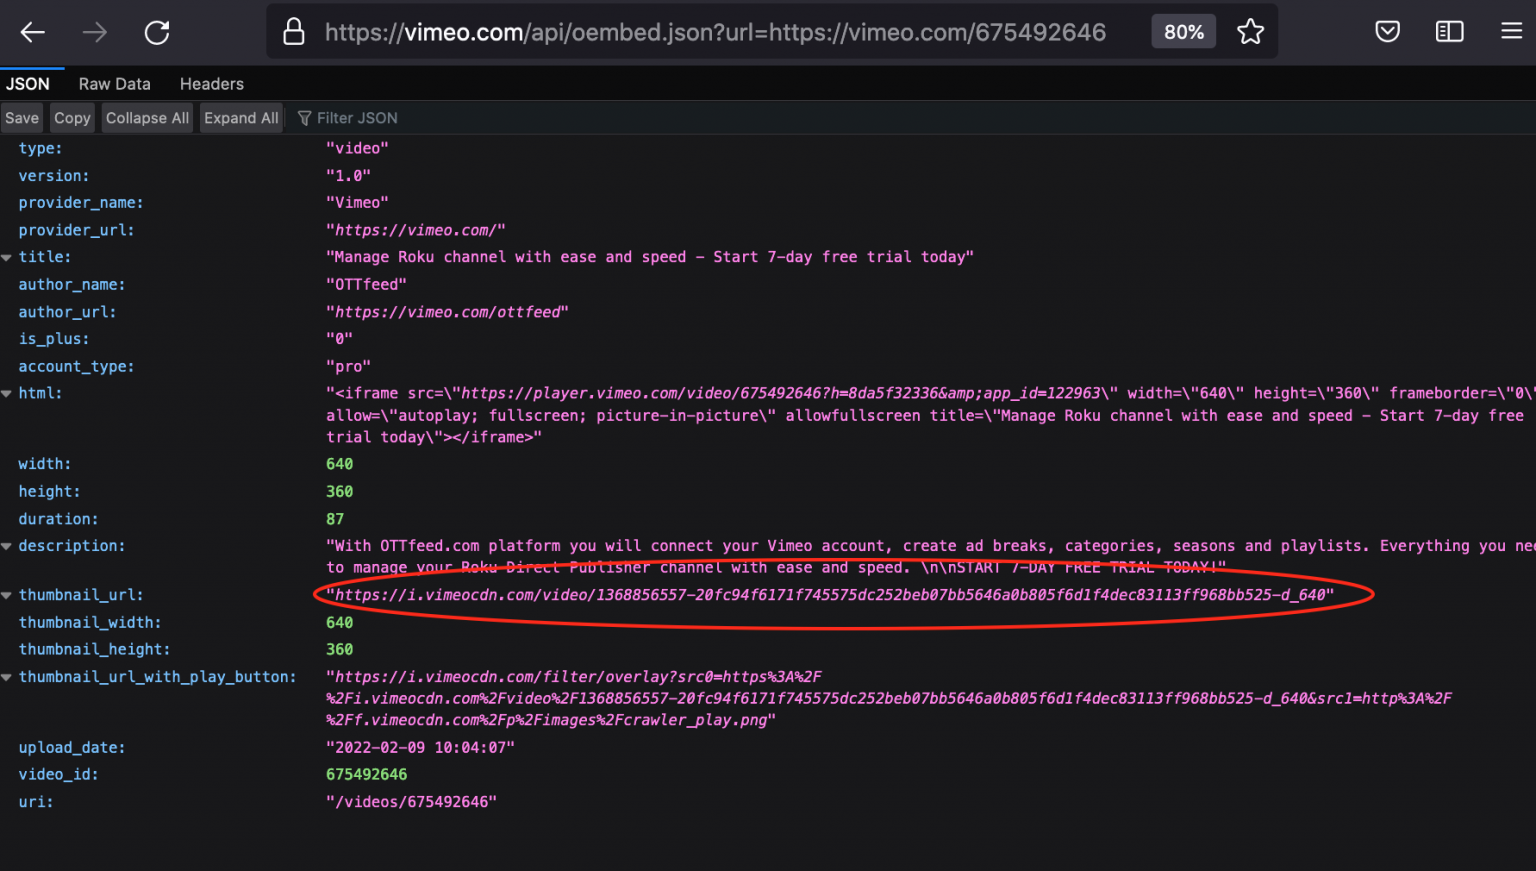Click the Save button
Viewport: 1536px width, 871px height.
[21, 117]
